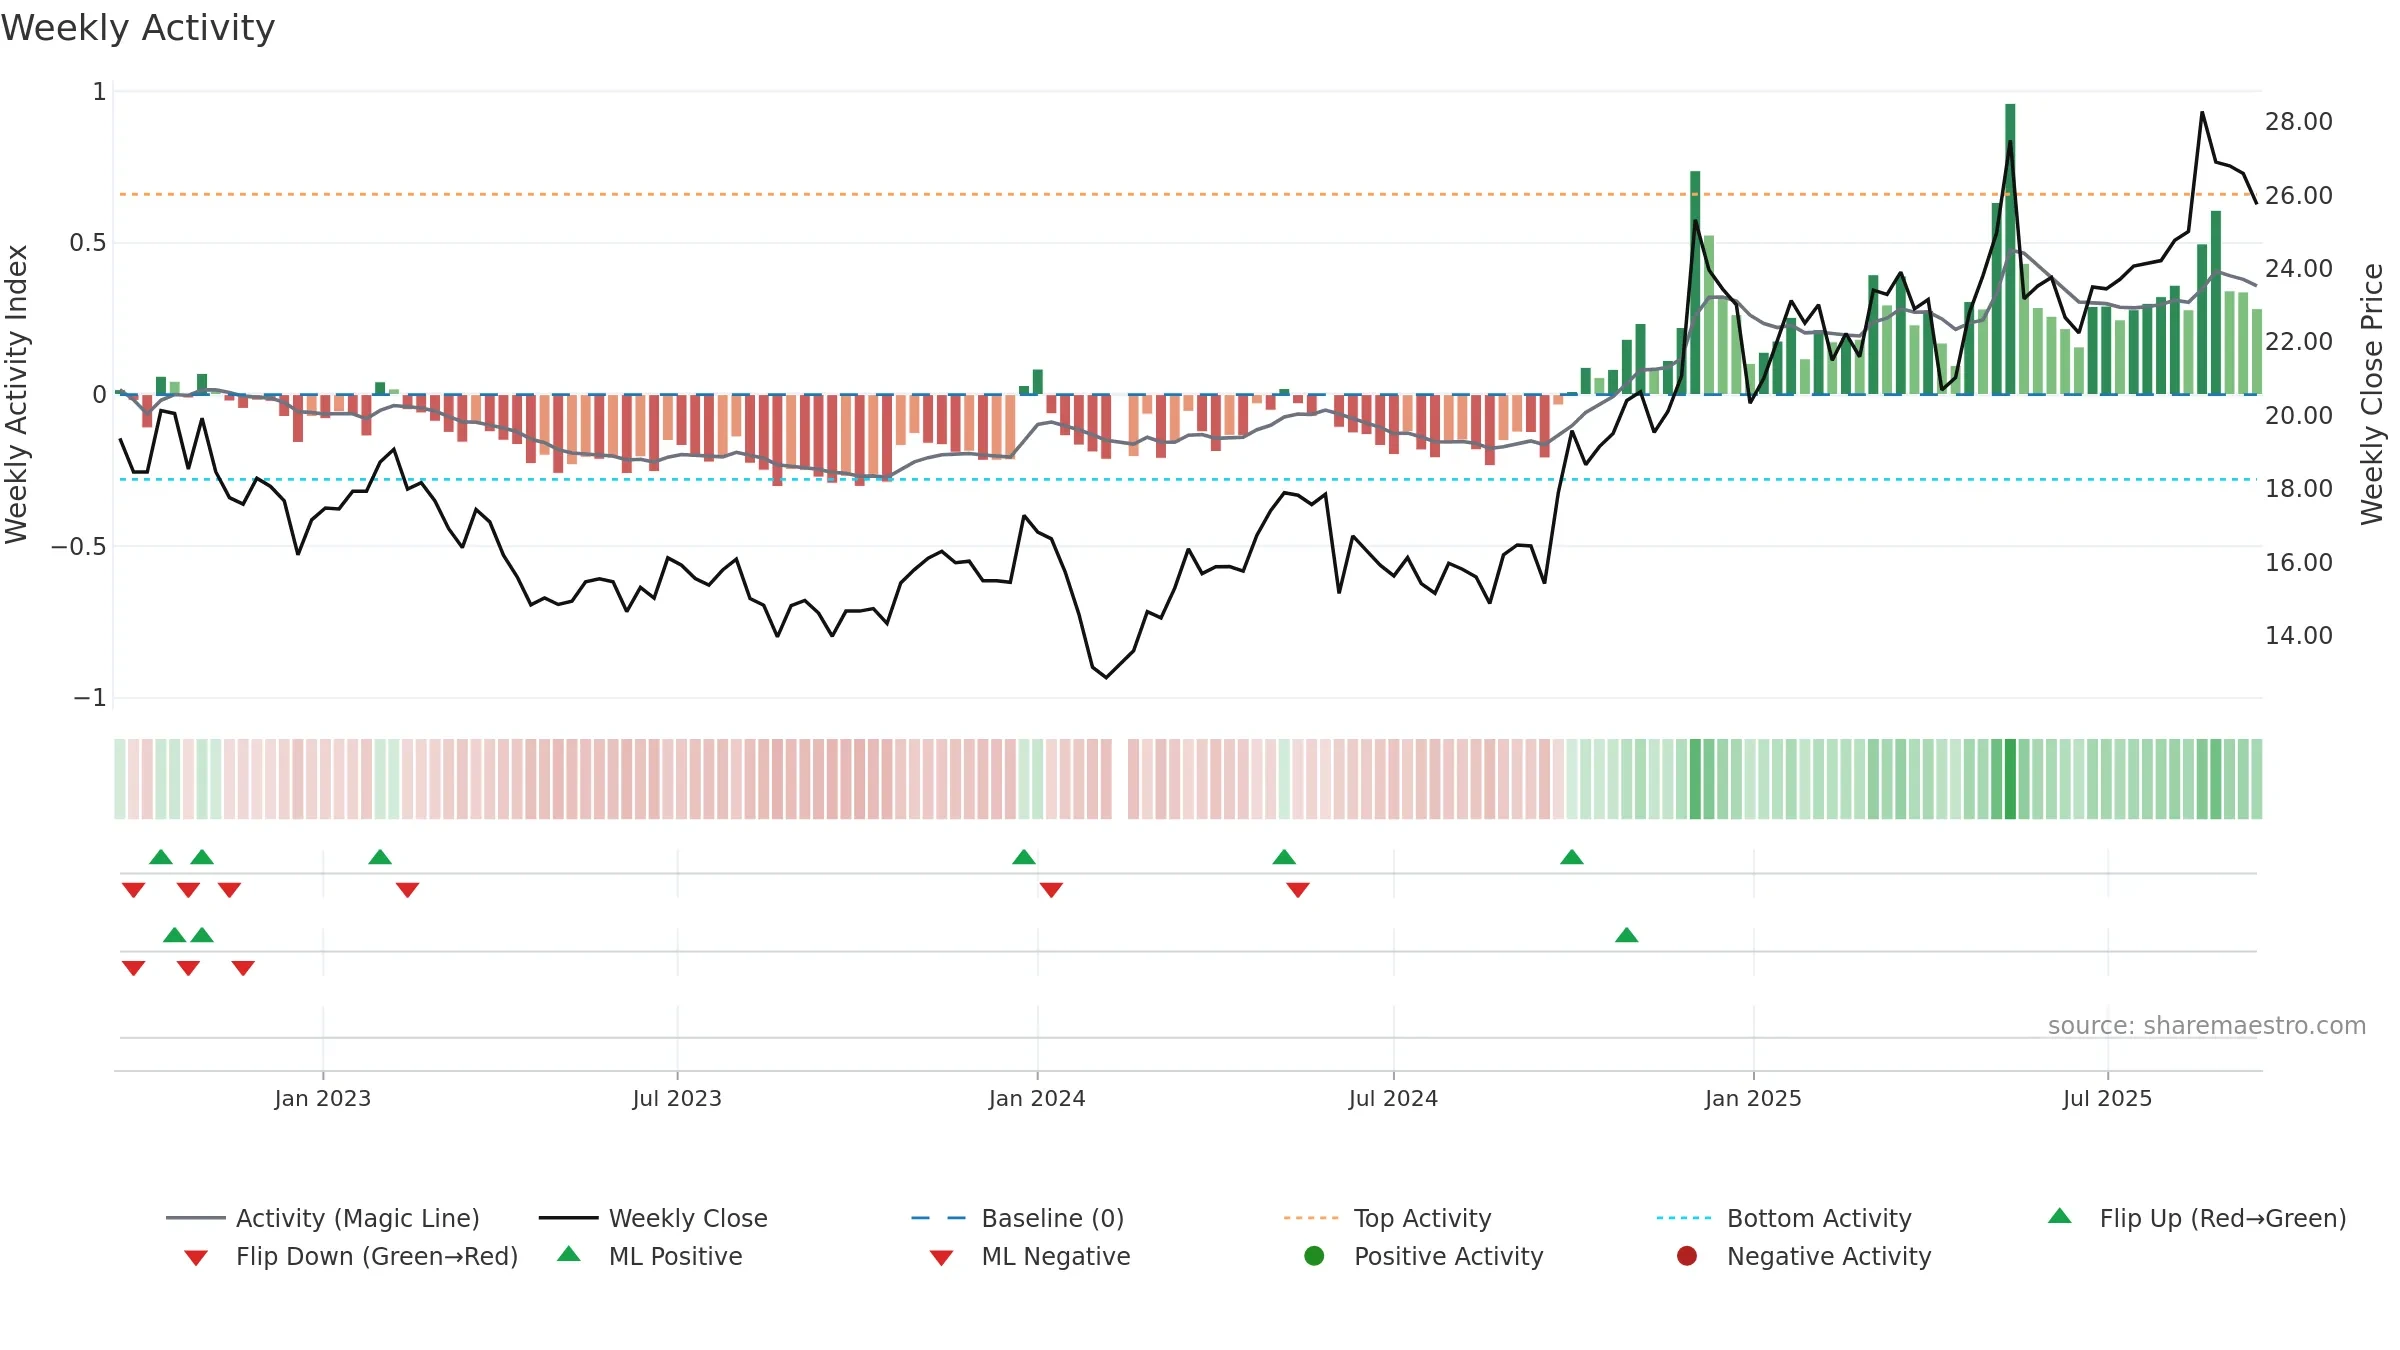Viewport: 2400px width, 1350px height.
Task: Toggle Top Activity legend entry
Action: pyautogui.click(x=1387, y=1218)
